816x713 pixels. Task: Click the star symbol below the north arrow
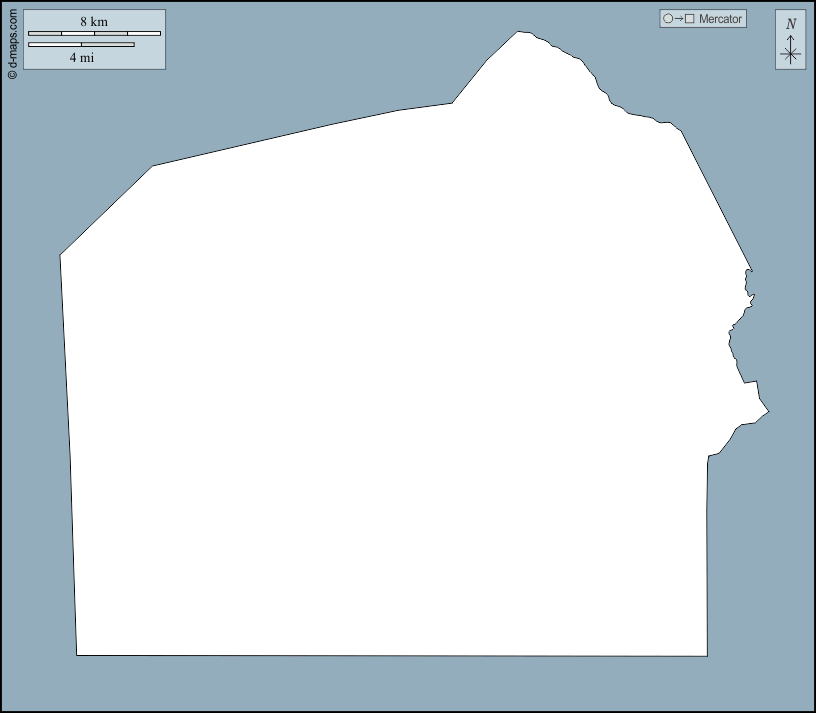pos(791,55)
